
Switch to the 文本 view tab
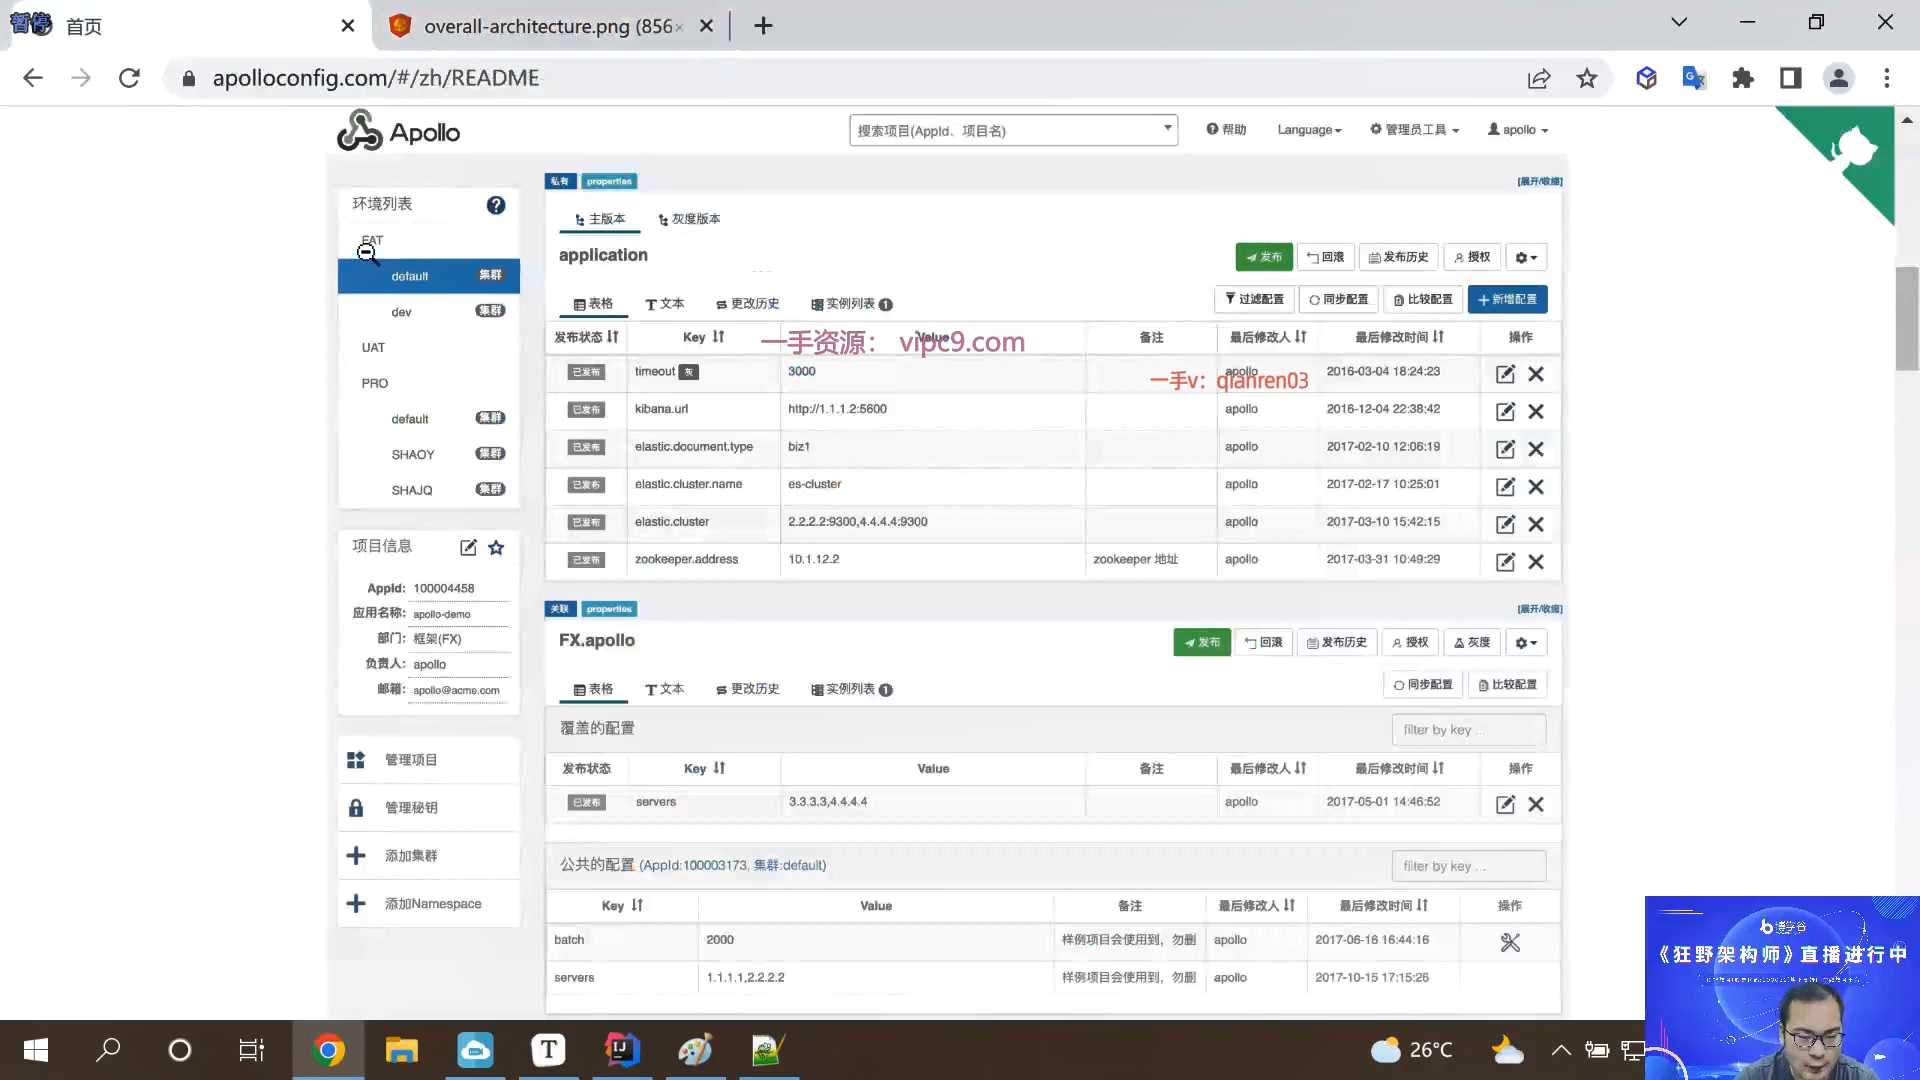[x=665, y=303]
